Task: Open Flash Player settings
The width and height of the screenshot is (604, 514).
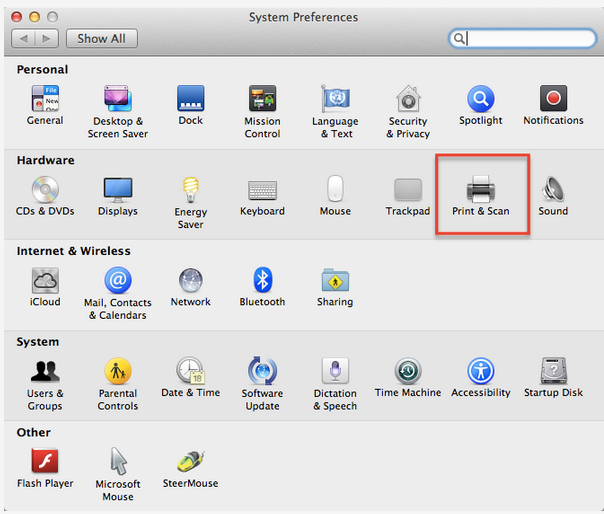Action: point(45,462)
